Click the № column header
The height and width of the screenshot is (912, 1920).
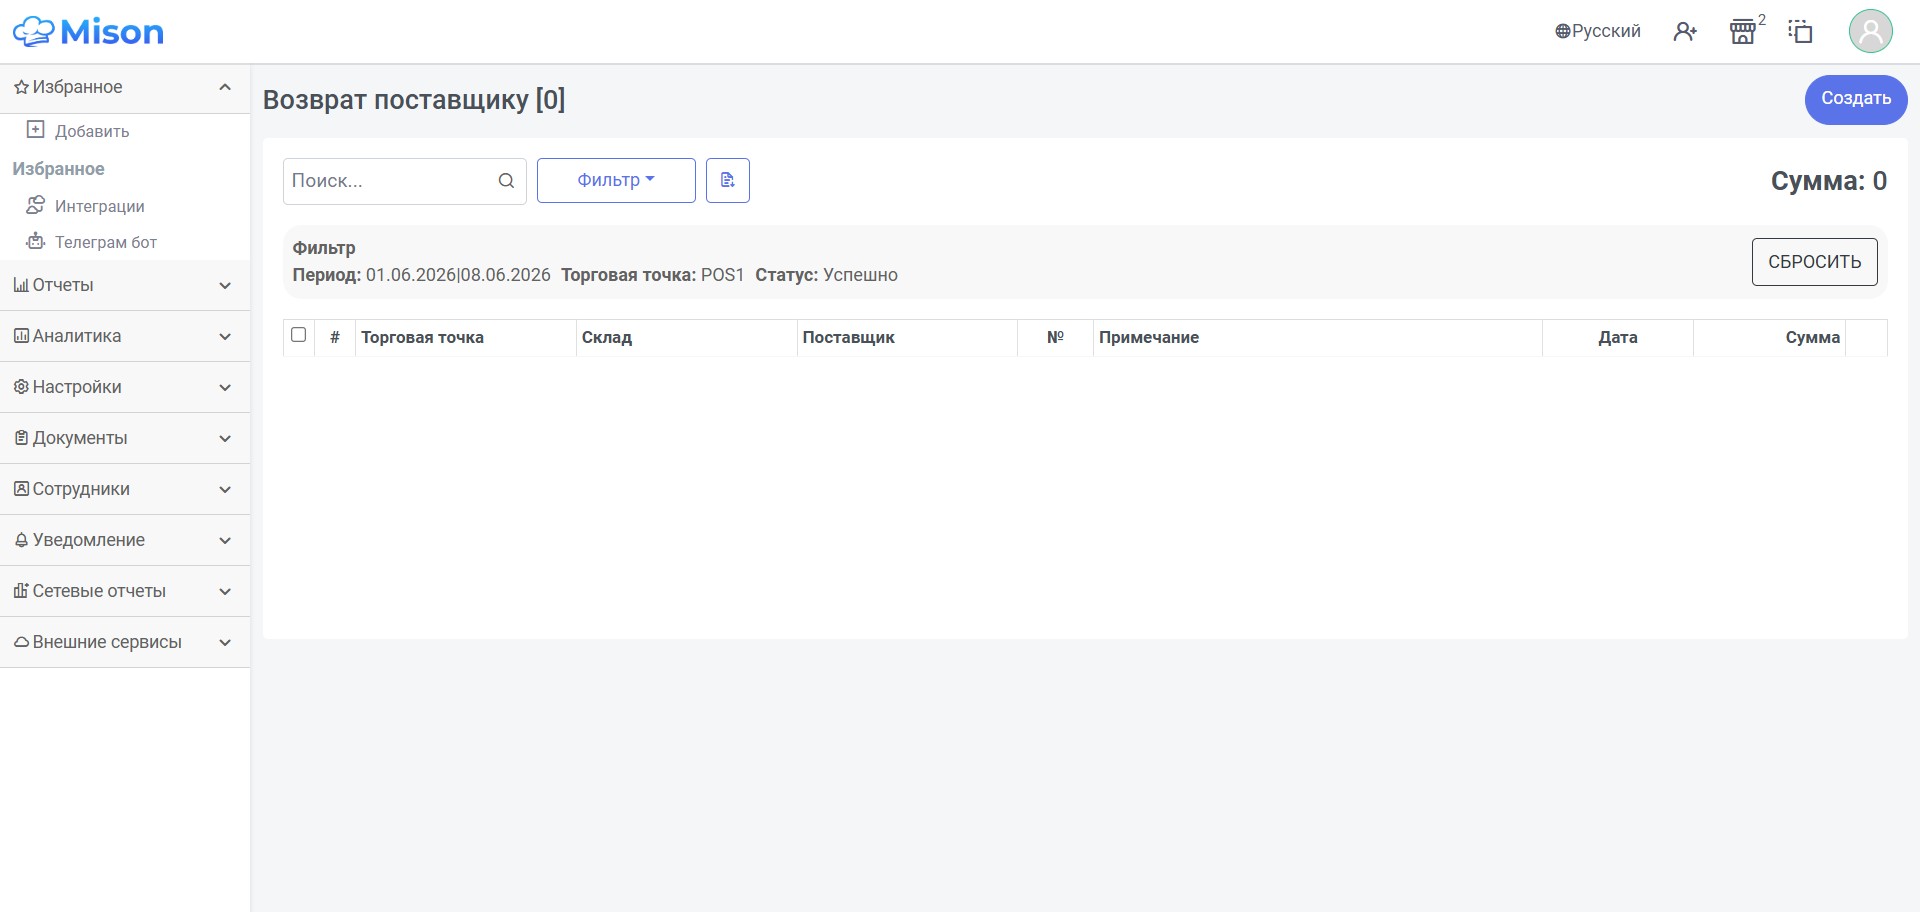coord(1055,338)
